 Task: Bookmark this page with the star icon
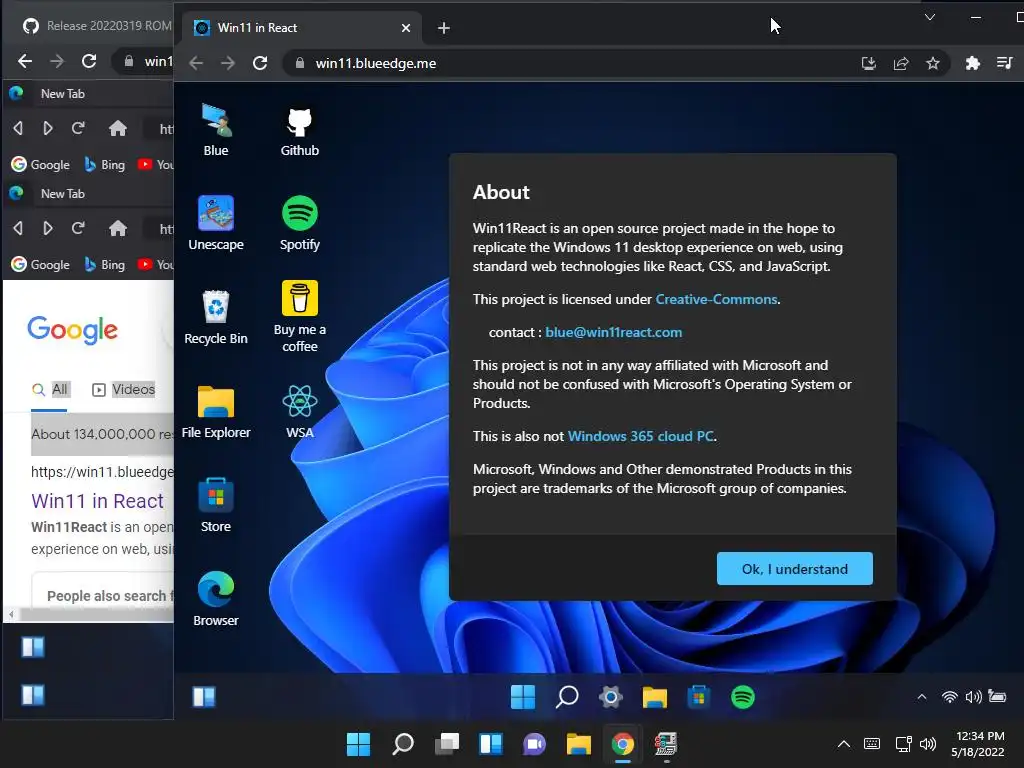click(933, 63)
